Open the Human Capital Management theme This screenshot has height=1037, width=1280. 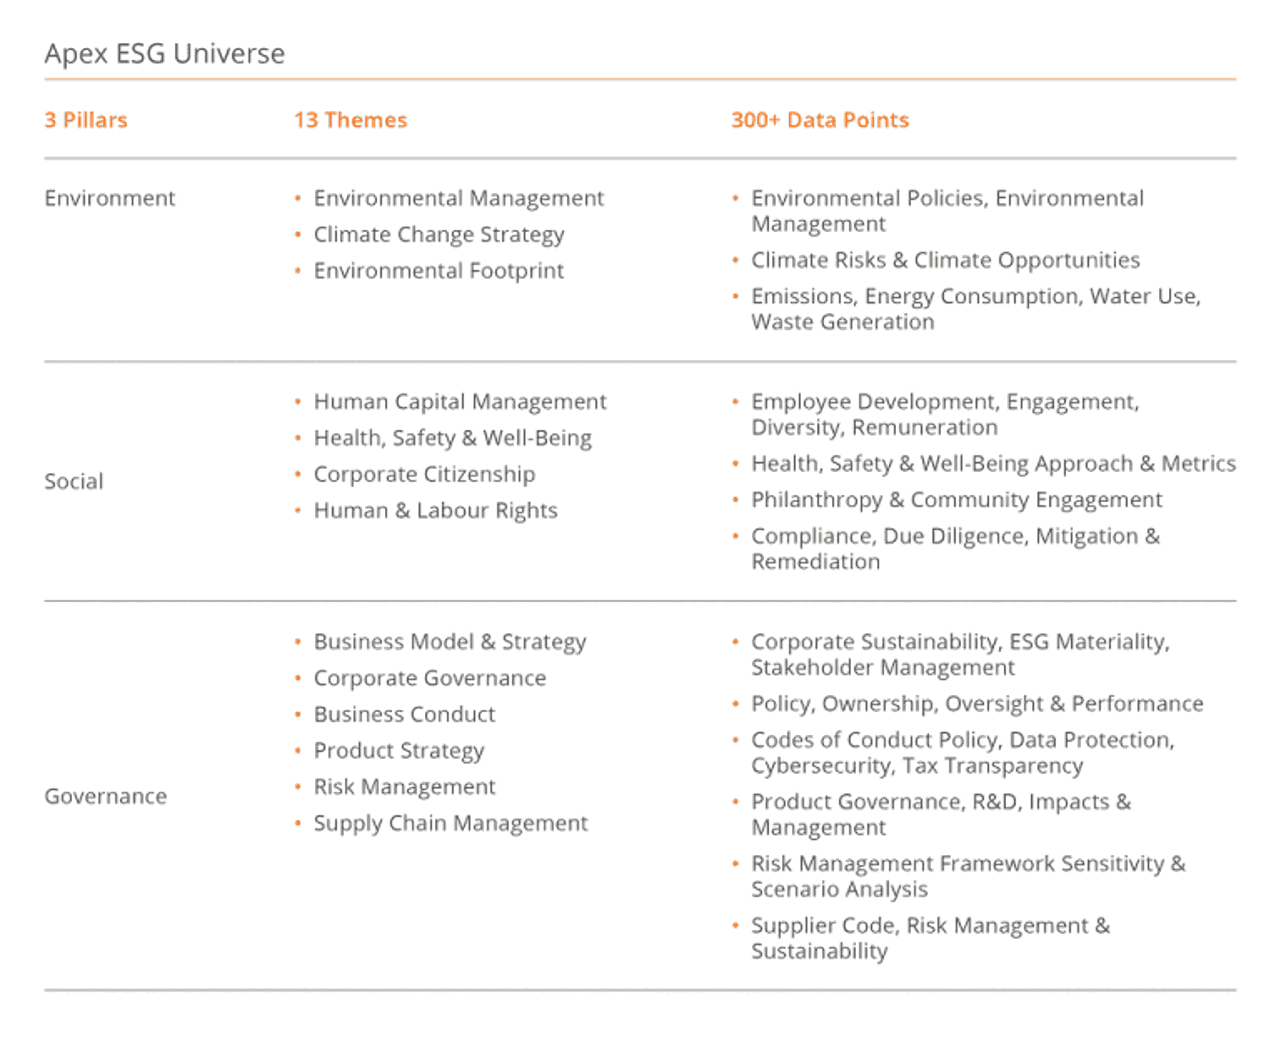point(460,401)
